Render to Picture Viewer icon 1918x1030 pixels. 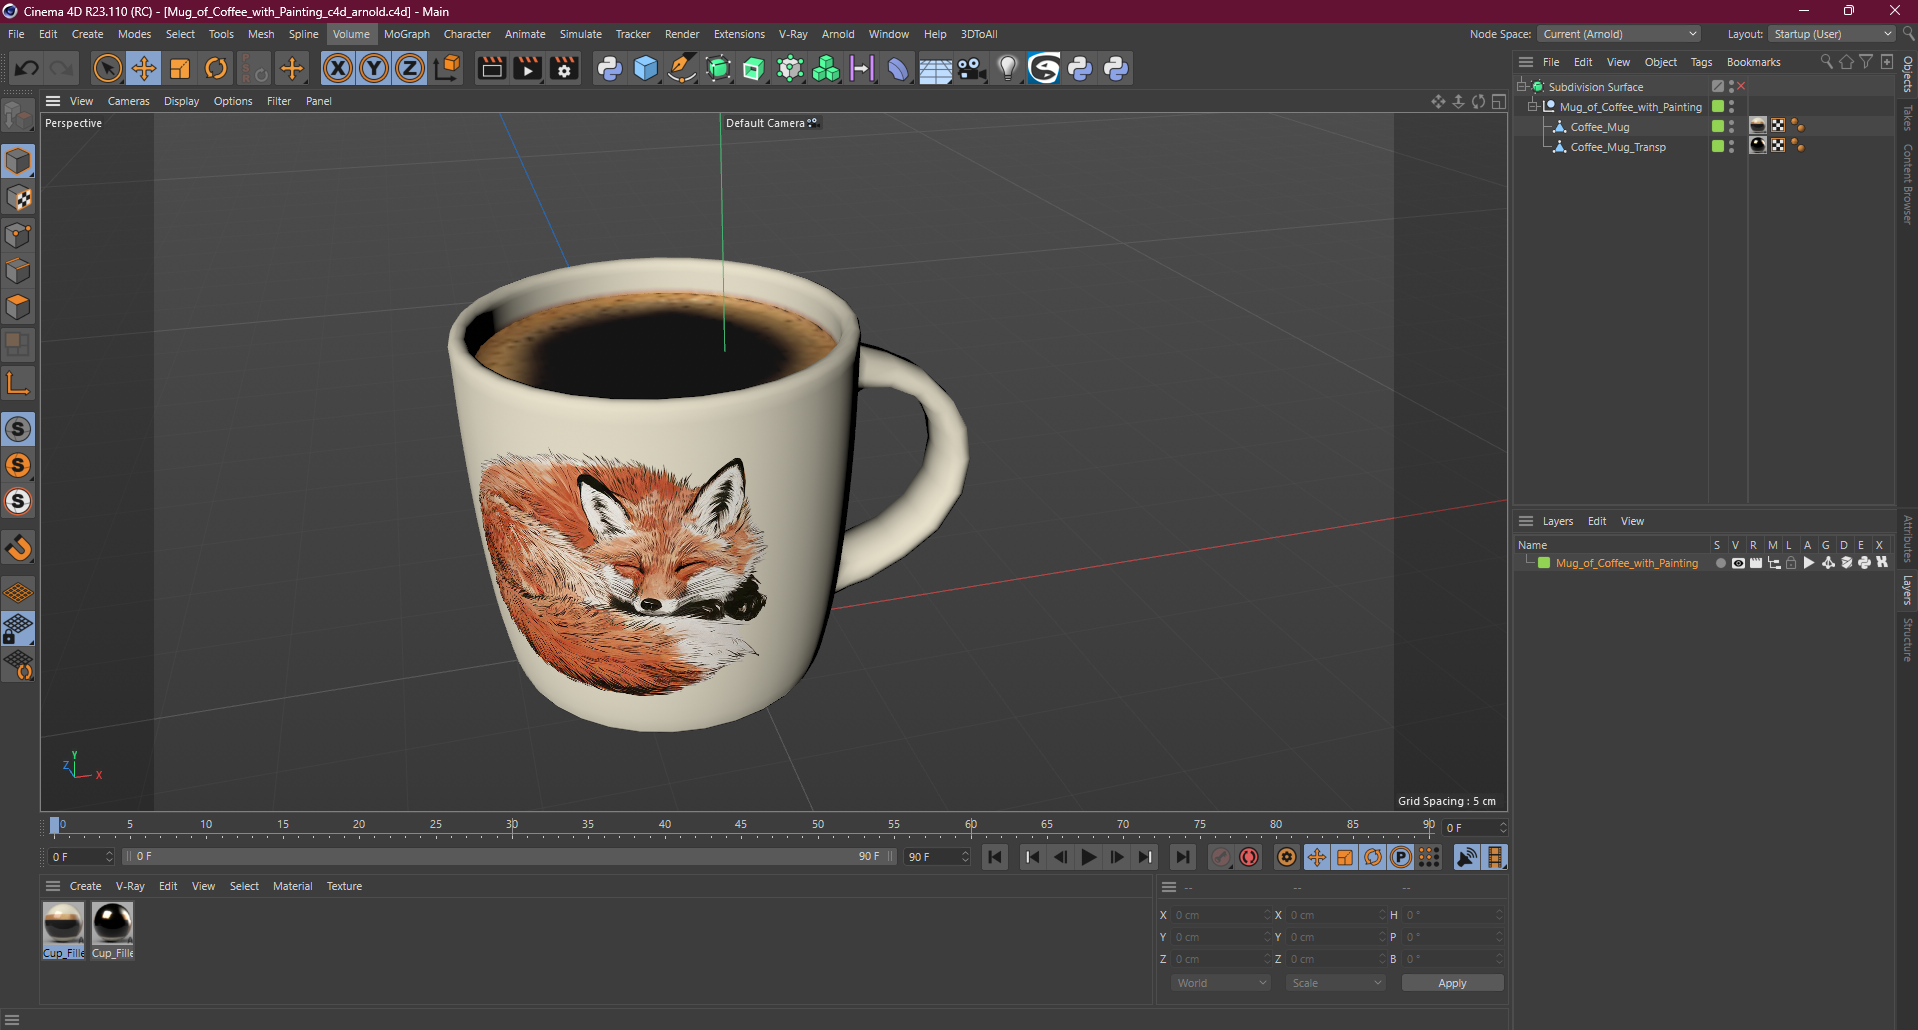click(x=527, y=68)
